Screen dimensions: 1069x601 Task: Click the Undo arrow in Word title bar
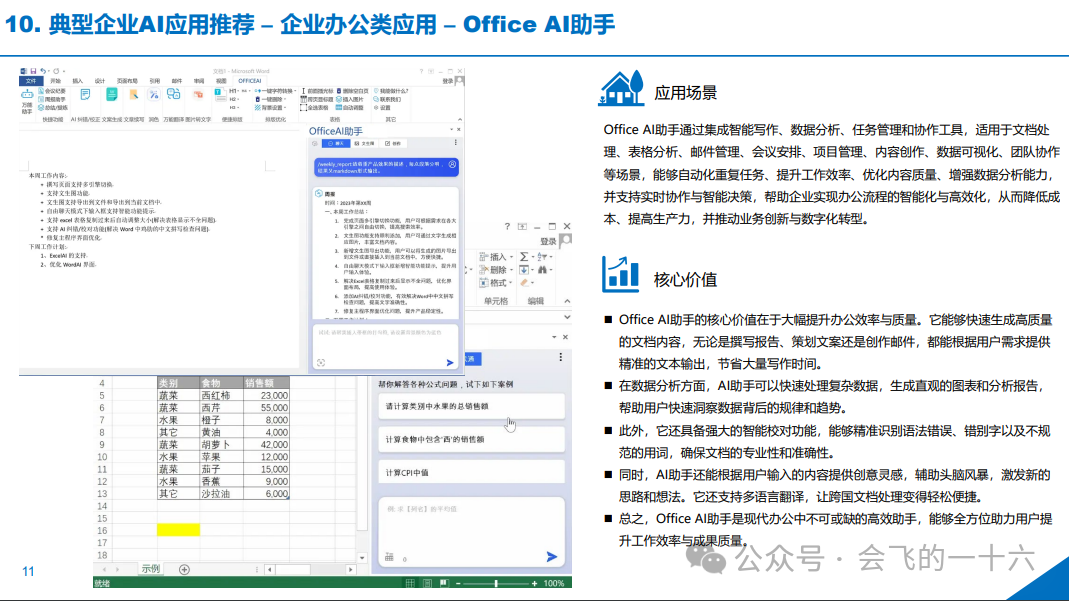(x=43, y=71)
